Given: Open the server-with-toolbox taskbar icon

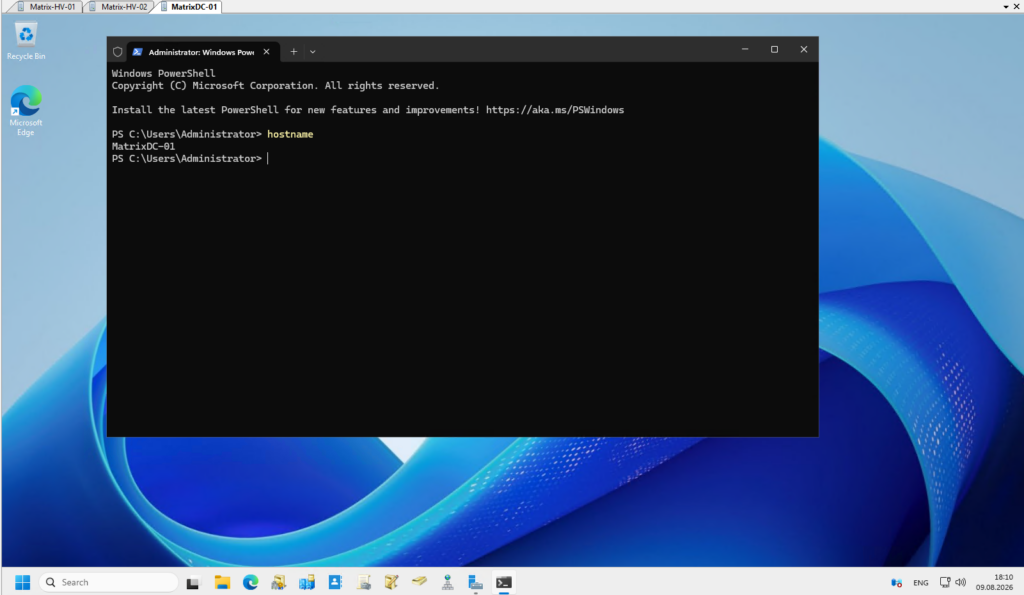Looking at the screenshot, I should point(475,583).
